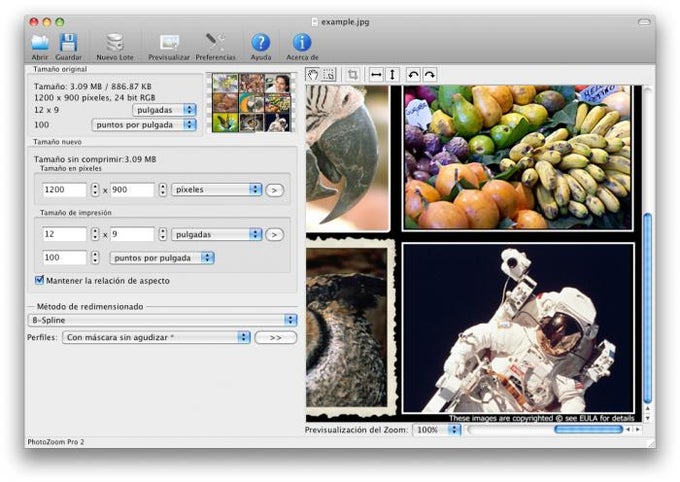Click the > button next to píxeles
This screenshot has height=482, width=680.
275,189
